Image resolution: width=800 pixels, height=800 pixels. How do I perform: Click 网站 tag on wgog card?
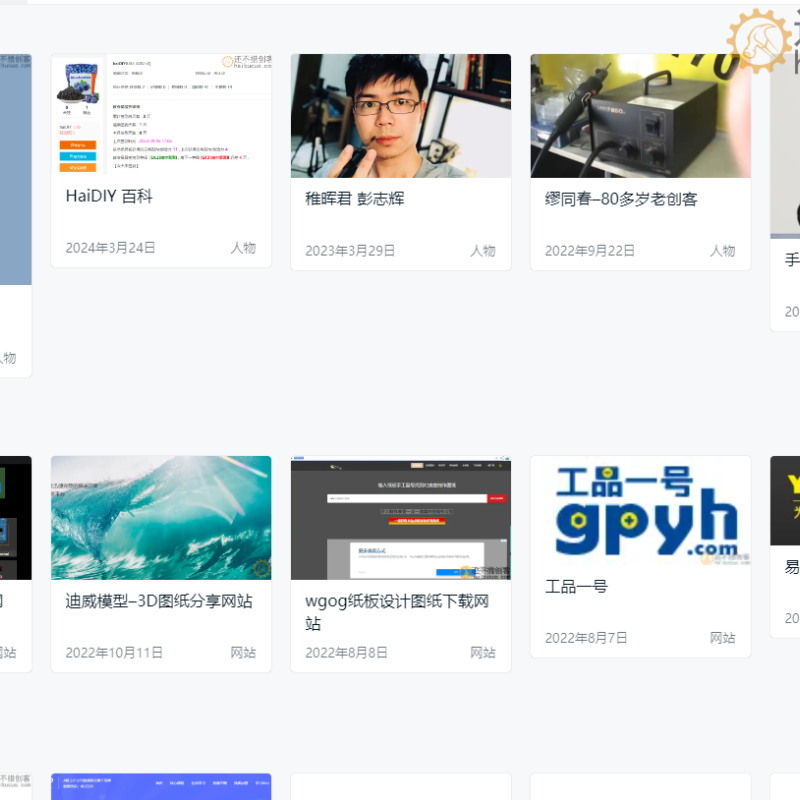(483, 653)
